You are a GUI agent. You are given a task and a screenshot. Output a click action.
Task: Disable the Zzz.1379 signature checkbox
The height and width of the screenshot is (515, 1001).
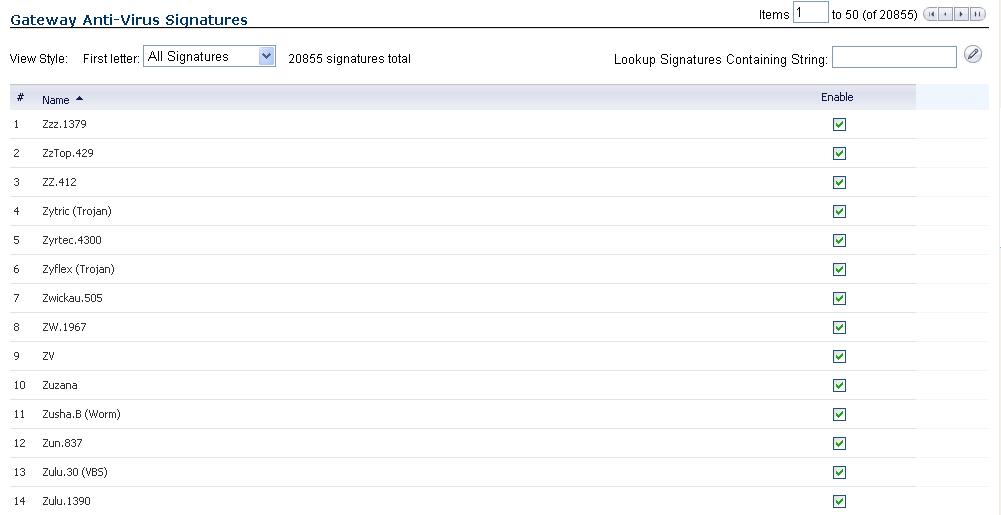click(x=839, y=125)
